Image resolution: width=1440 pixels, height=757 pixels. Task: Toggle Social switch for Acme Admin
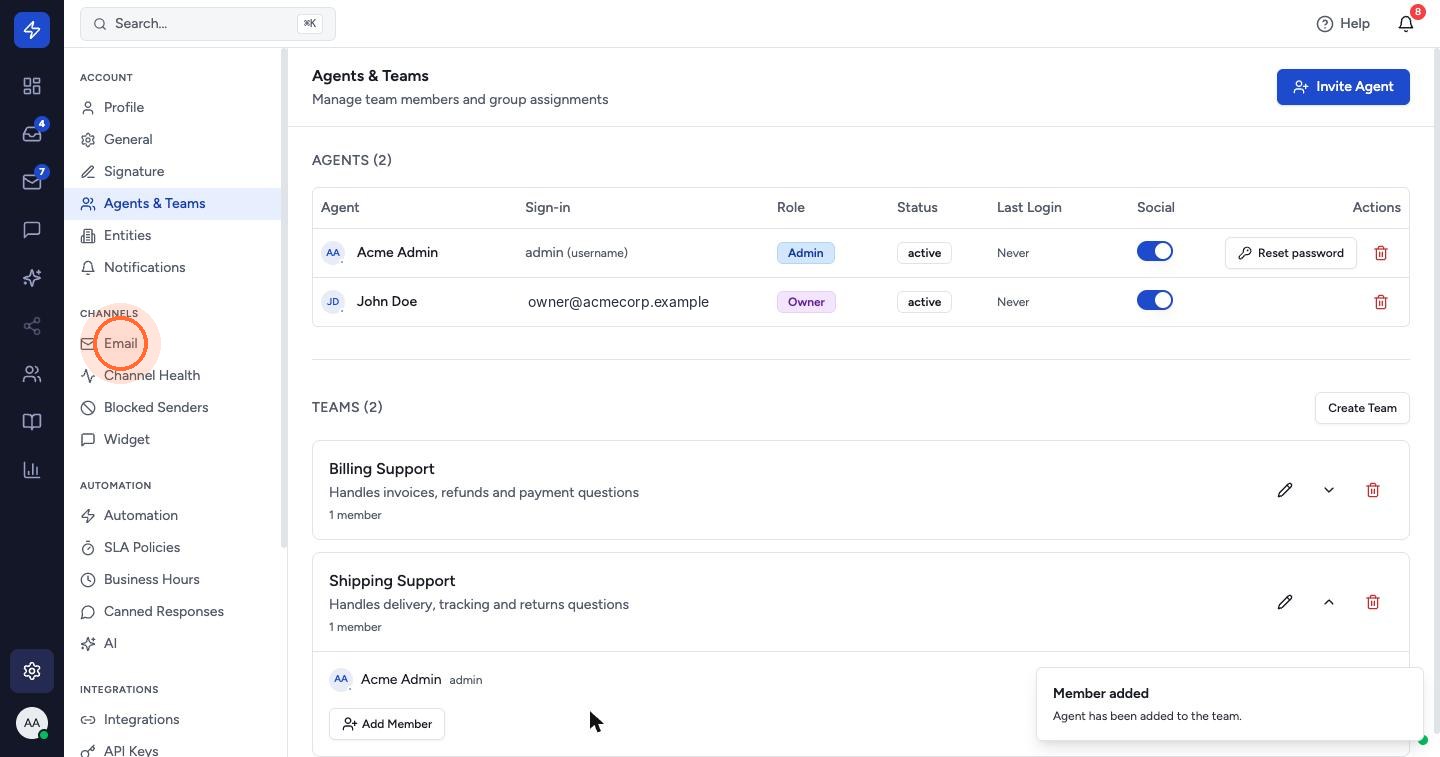coord(1155,252)
